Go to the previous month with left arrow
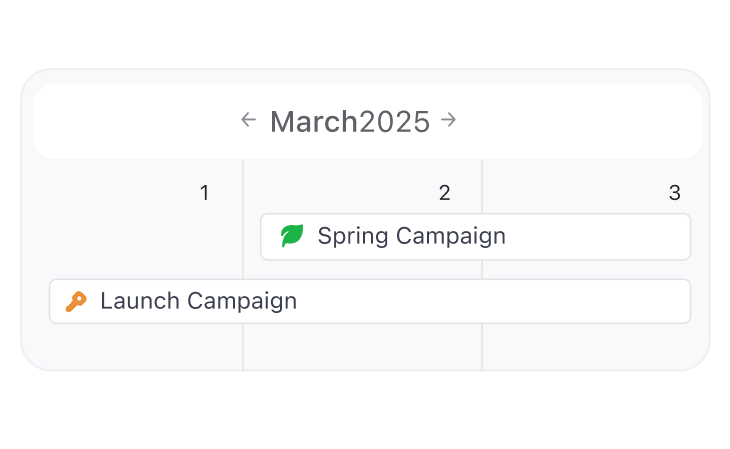730x449 pixels. pos(249,120)
